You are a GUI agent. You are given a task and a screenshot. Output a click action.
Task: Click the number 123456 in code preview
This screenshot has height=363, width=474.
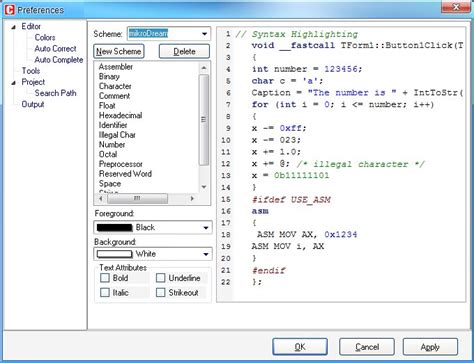click(340, 69)
